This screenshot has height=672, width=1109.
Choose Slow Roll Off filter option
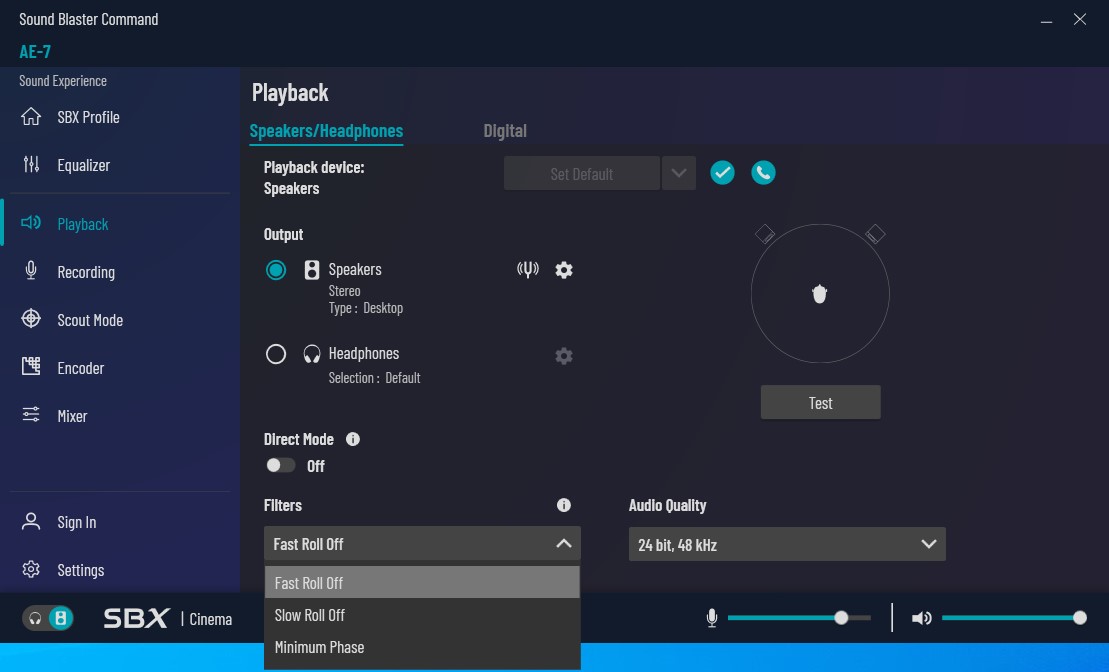click(x=422, y=615)
